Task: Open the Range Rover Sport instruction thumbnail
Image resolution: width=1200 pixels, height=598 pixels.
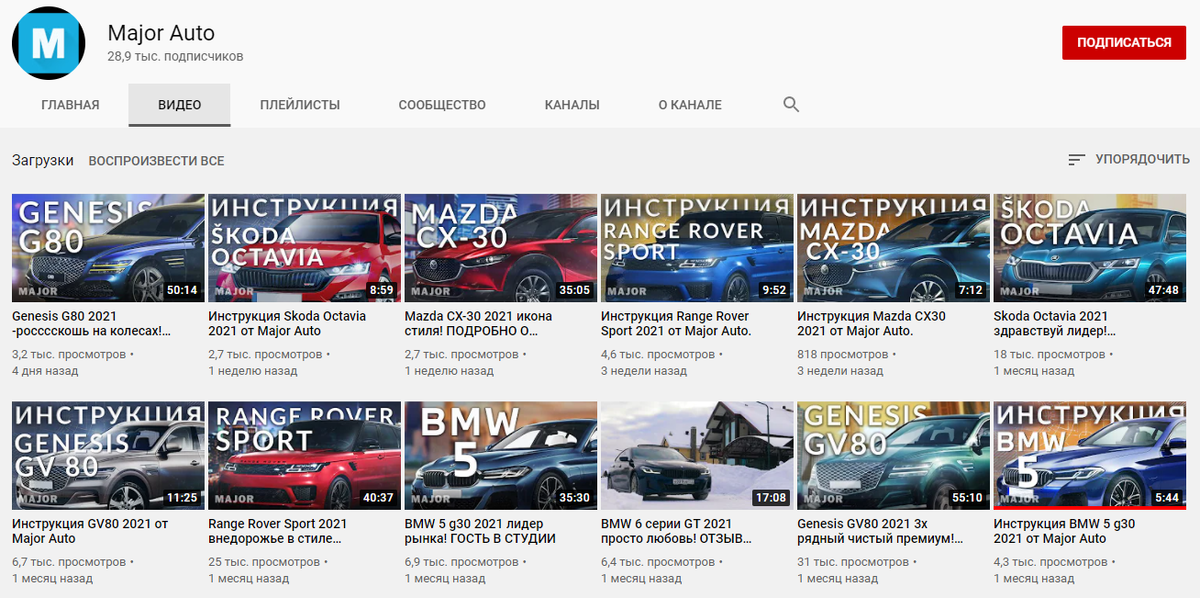Action: pyautogui.click(x=697, y=247)
